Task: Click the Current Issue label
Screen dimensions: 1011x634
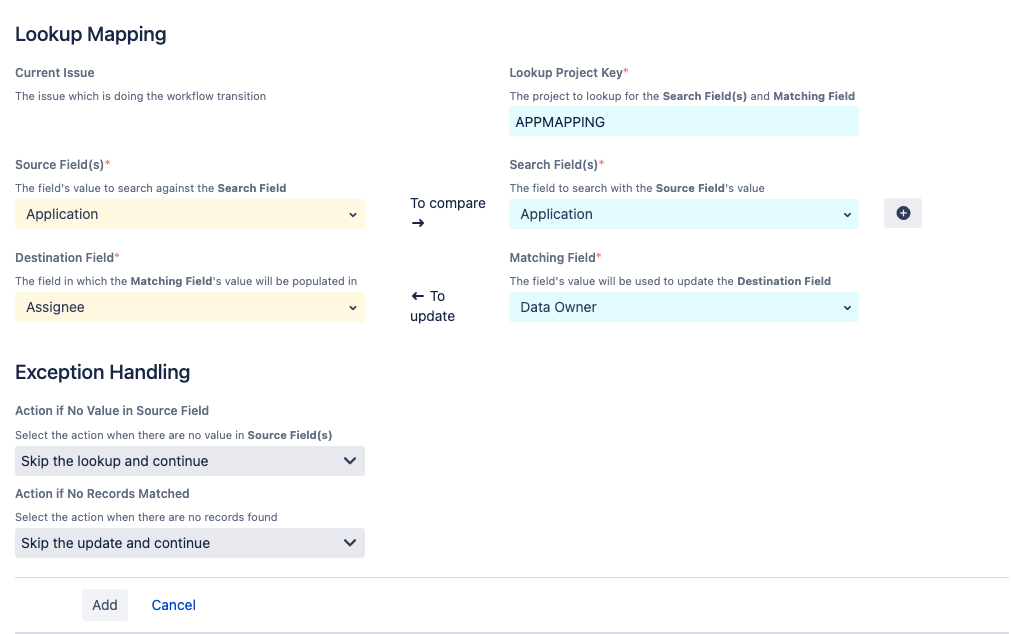Action: pyautogui.click(x=53, y=72)
